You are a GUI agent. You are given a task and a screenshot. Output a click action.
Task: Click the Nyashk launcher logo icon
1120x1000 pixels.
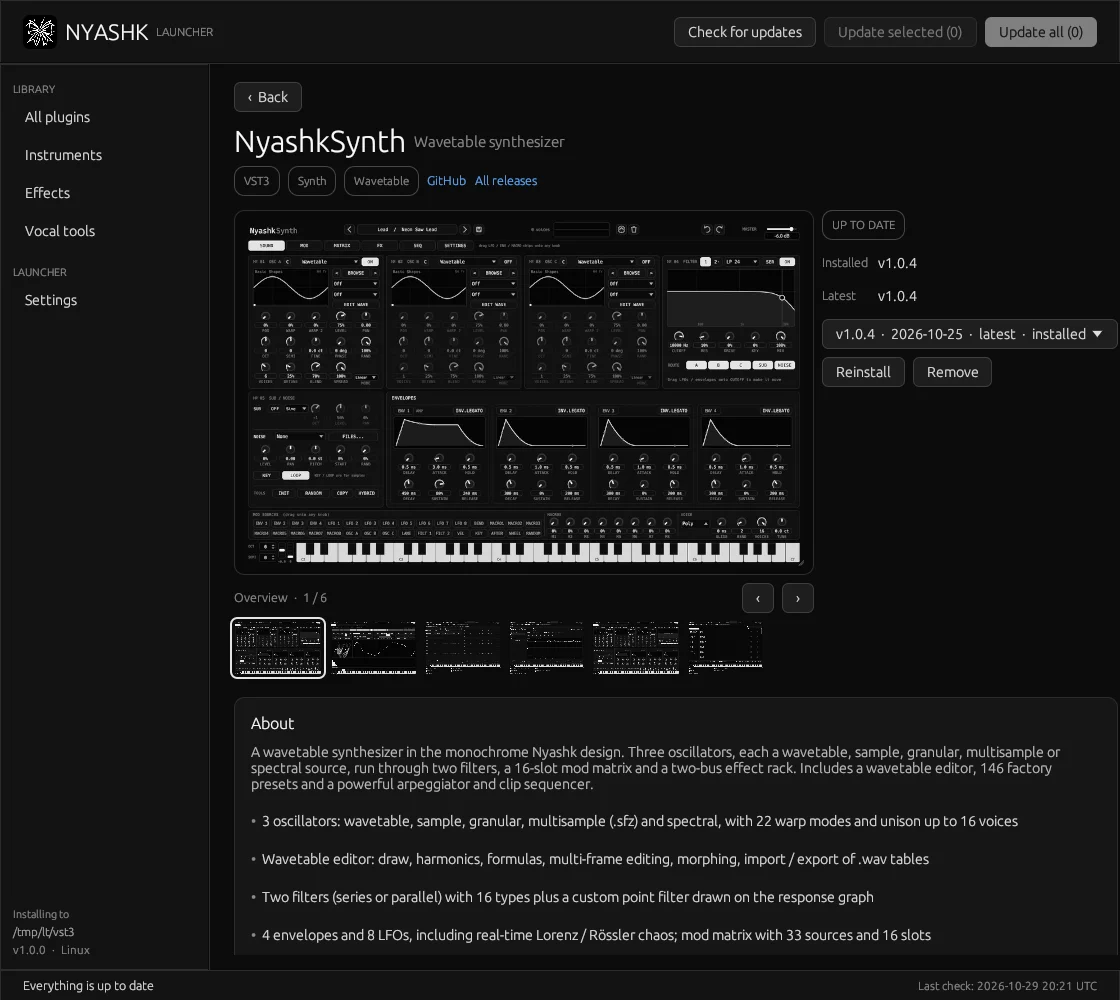point(40,32)
